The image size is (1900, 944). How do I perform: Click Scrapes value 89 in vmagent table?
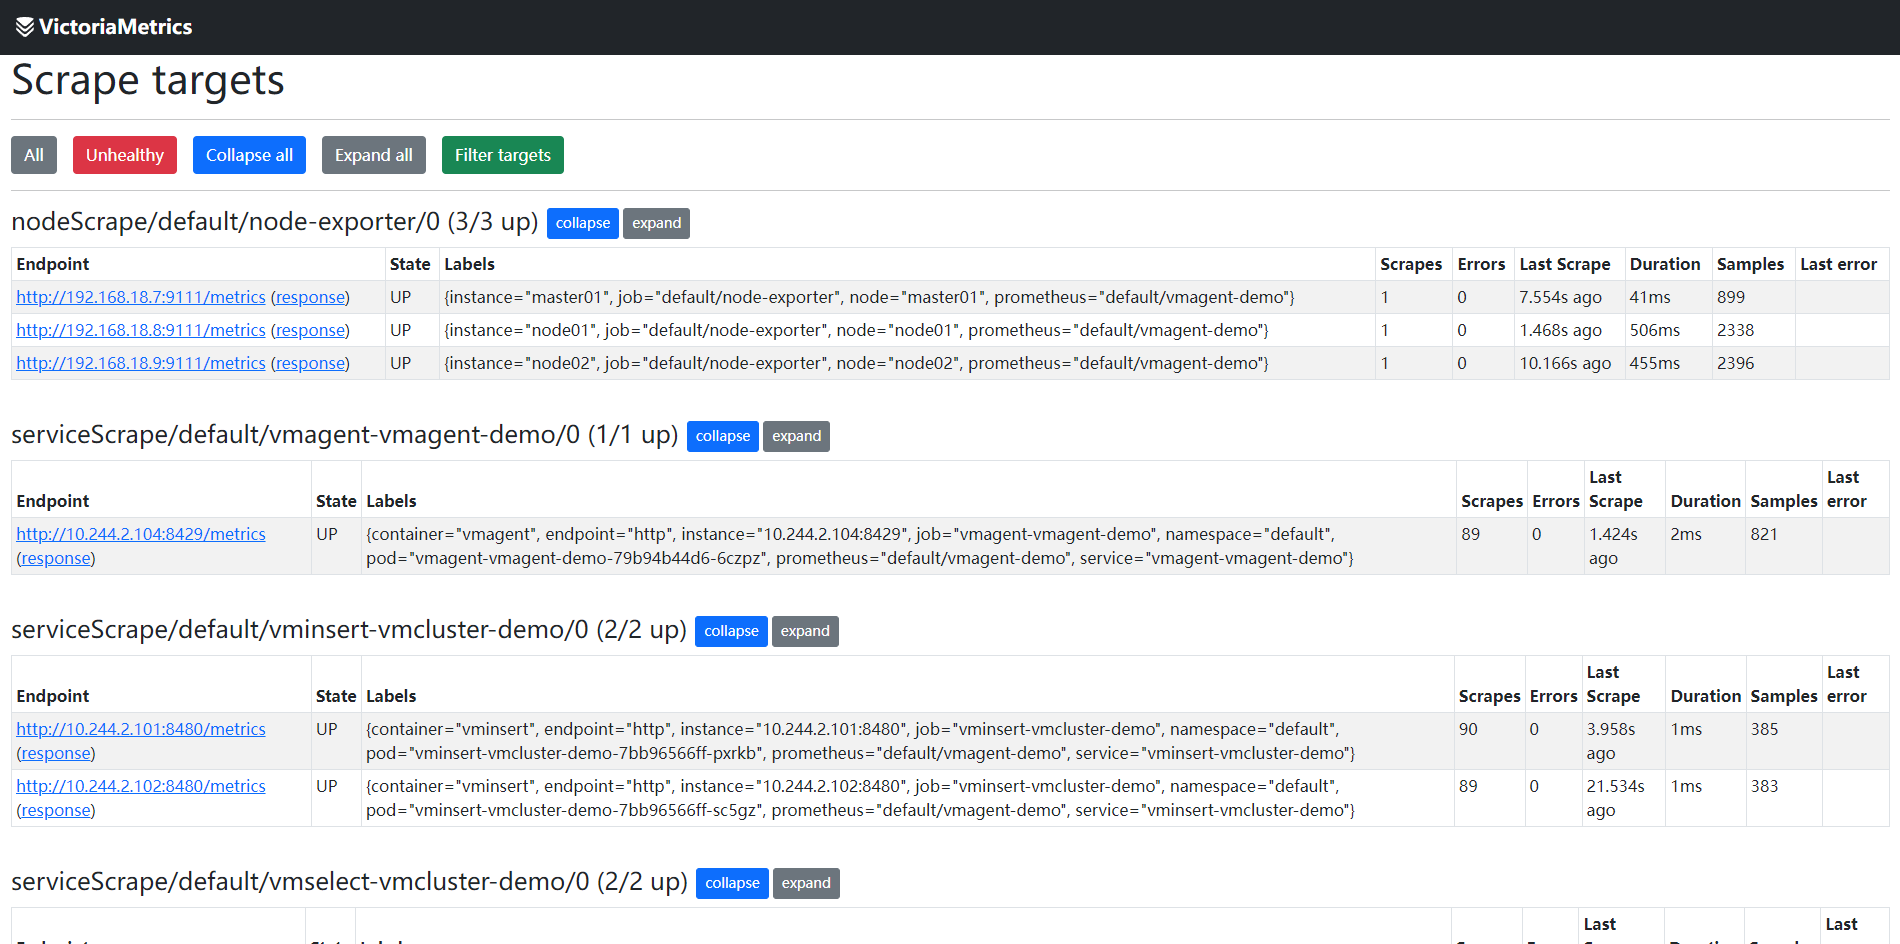pos(1470,534)
